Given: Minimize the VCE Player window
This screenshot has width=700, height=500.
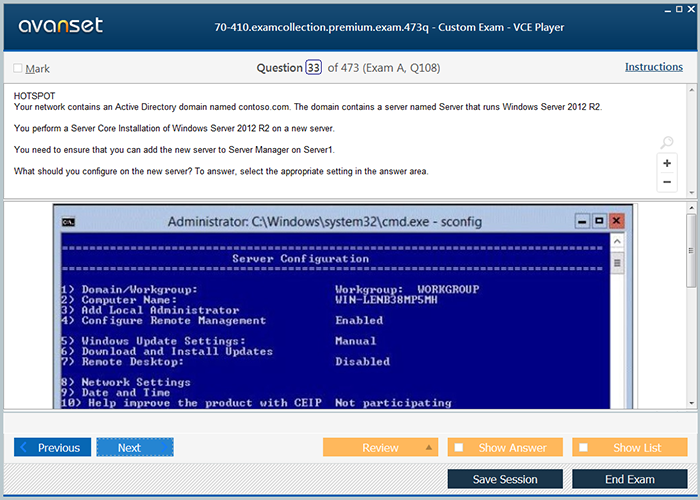Looking at the screenshot, I should [x=668, y=9].
